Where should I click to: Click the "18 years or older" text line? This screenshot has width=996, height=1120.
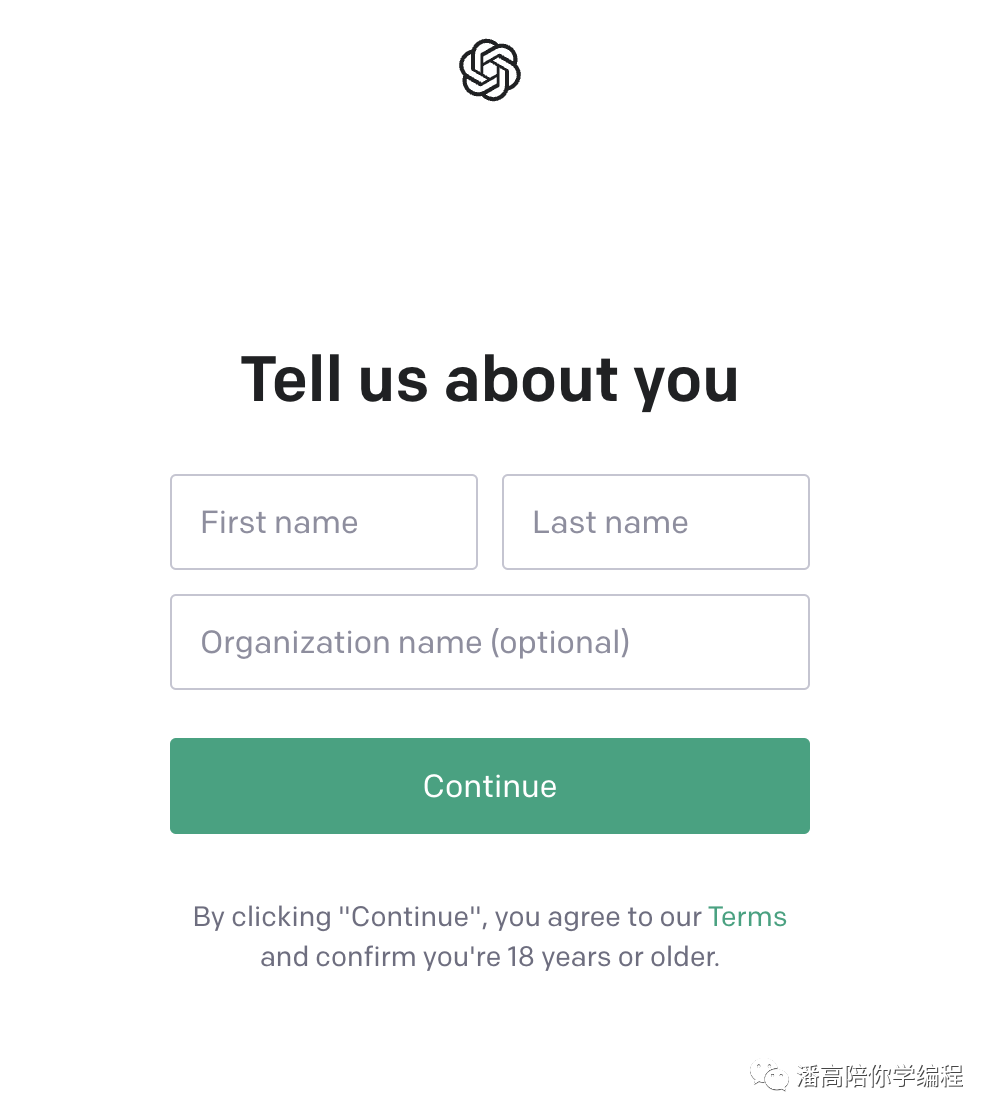coord(489,957)
